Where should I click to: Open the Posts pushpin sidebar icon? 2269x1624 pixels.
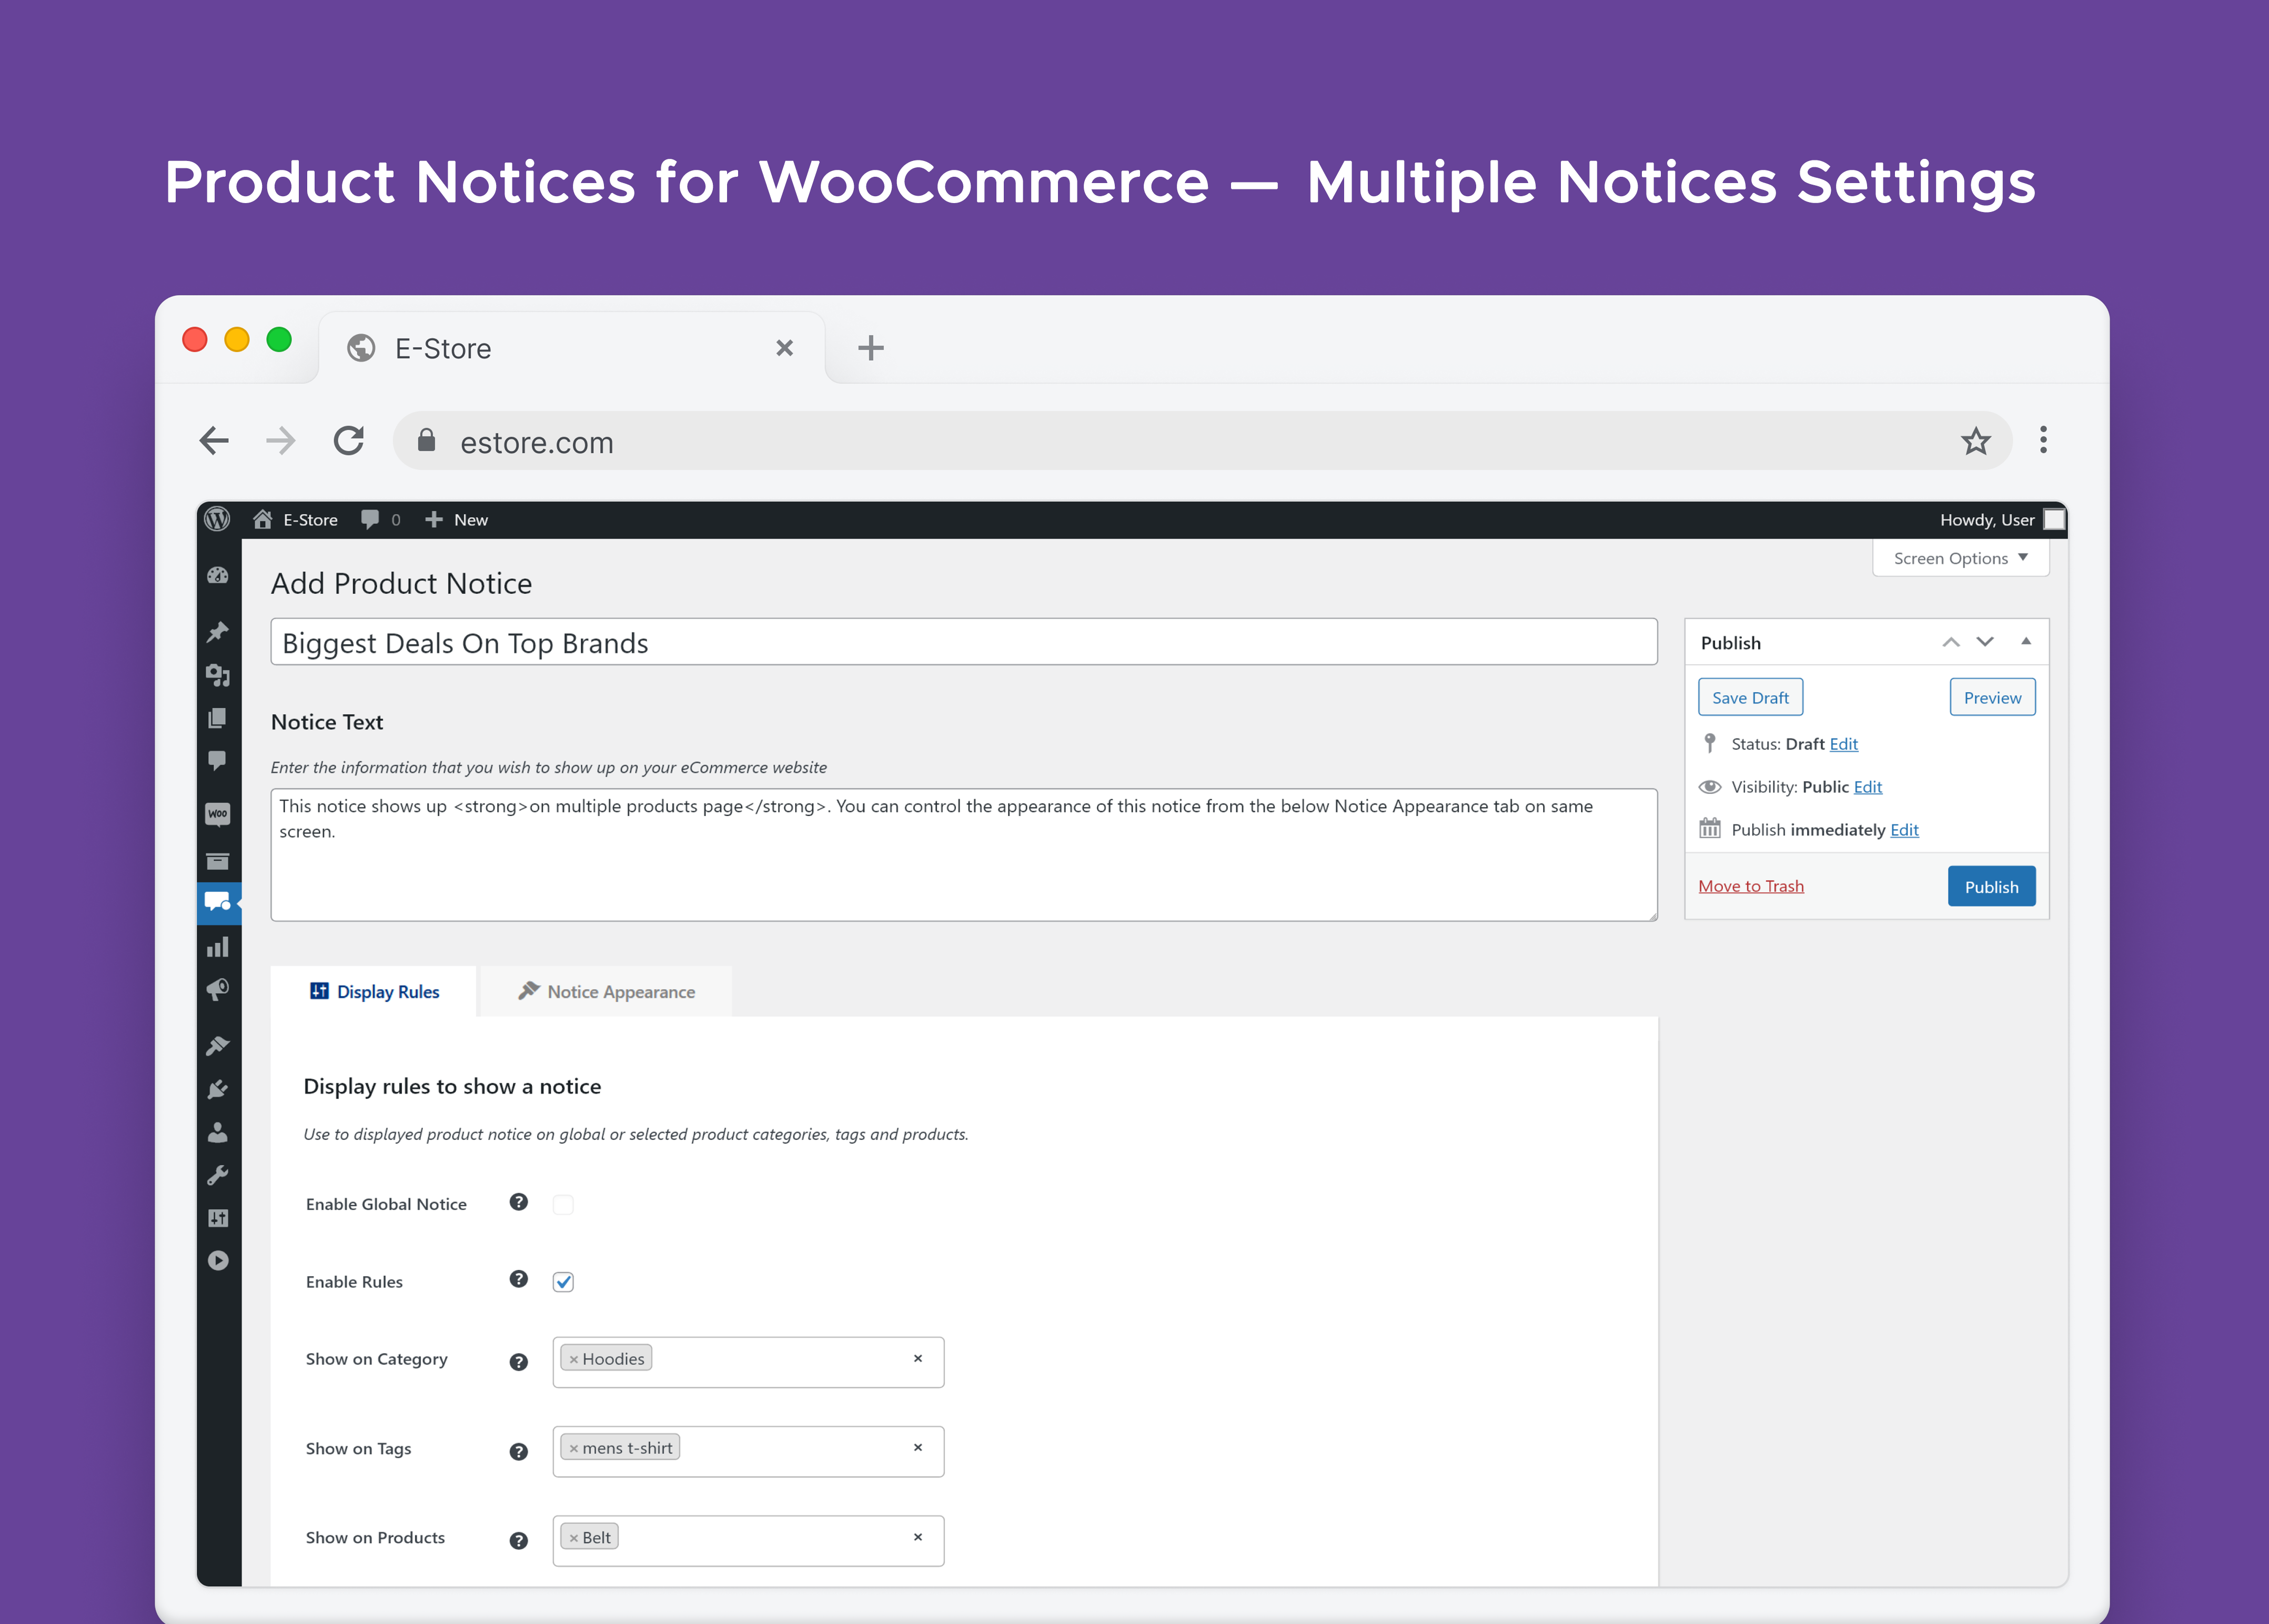(x=218, y=631)
